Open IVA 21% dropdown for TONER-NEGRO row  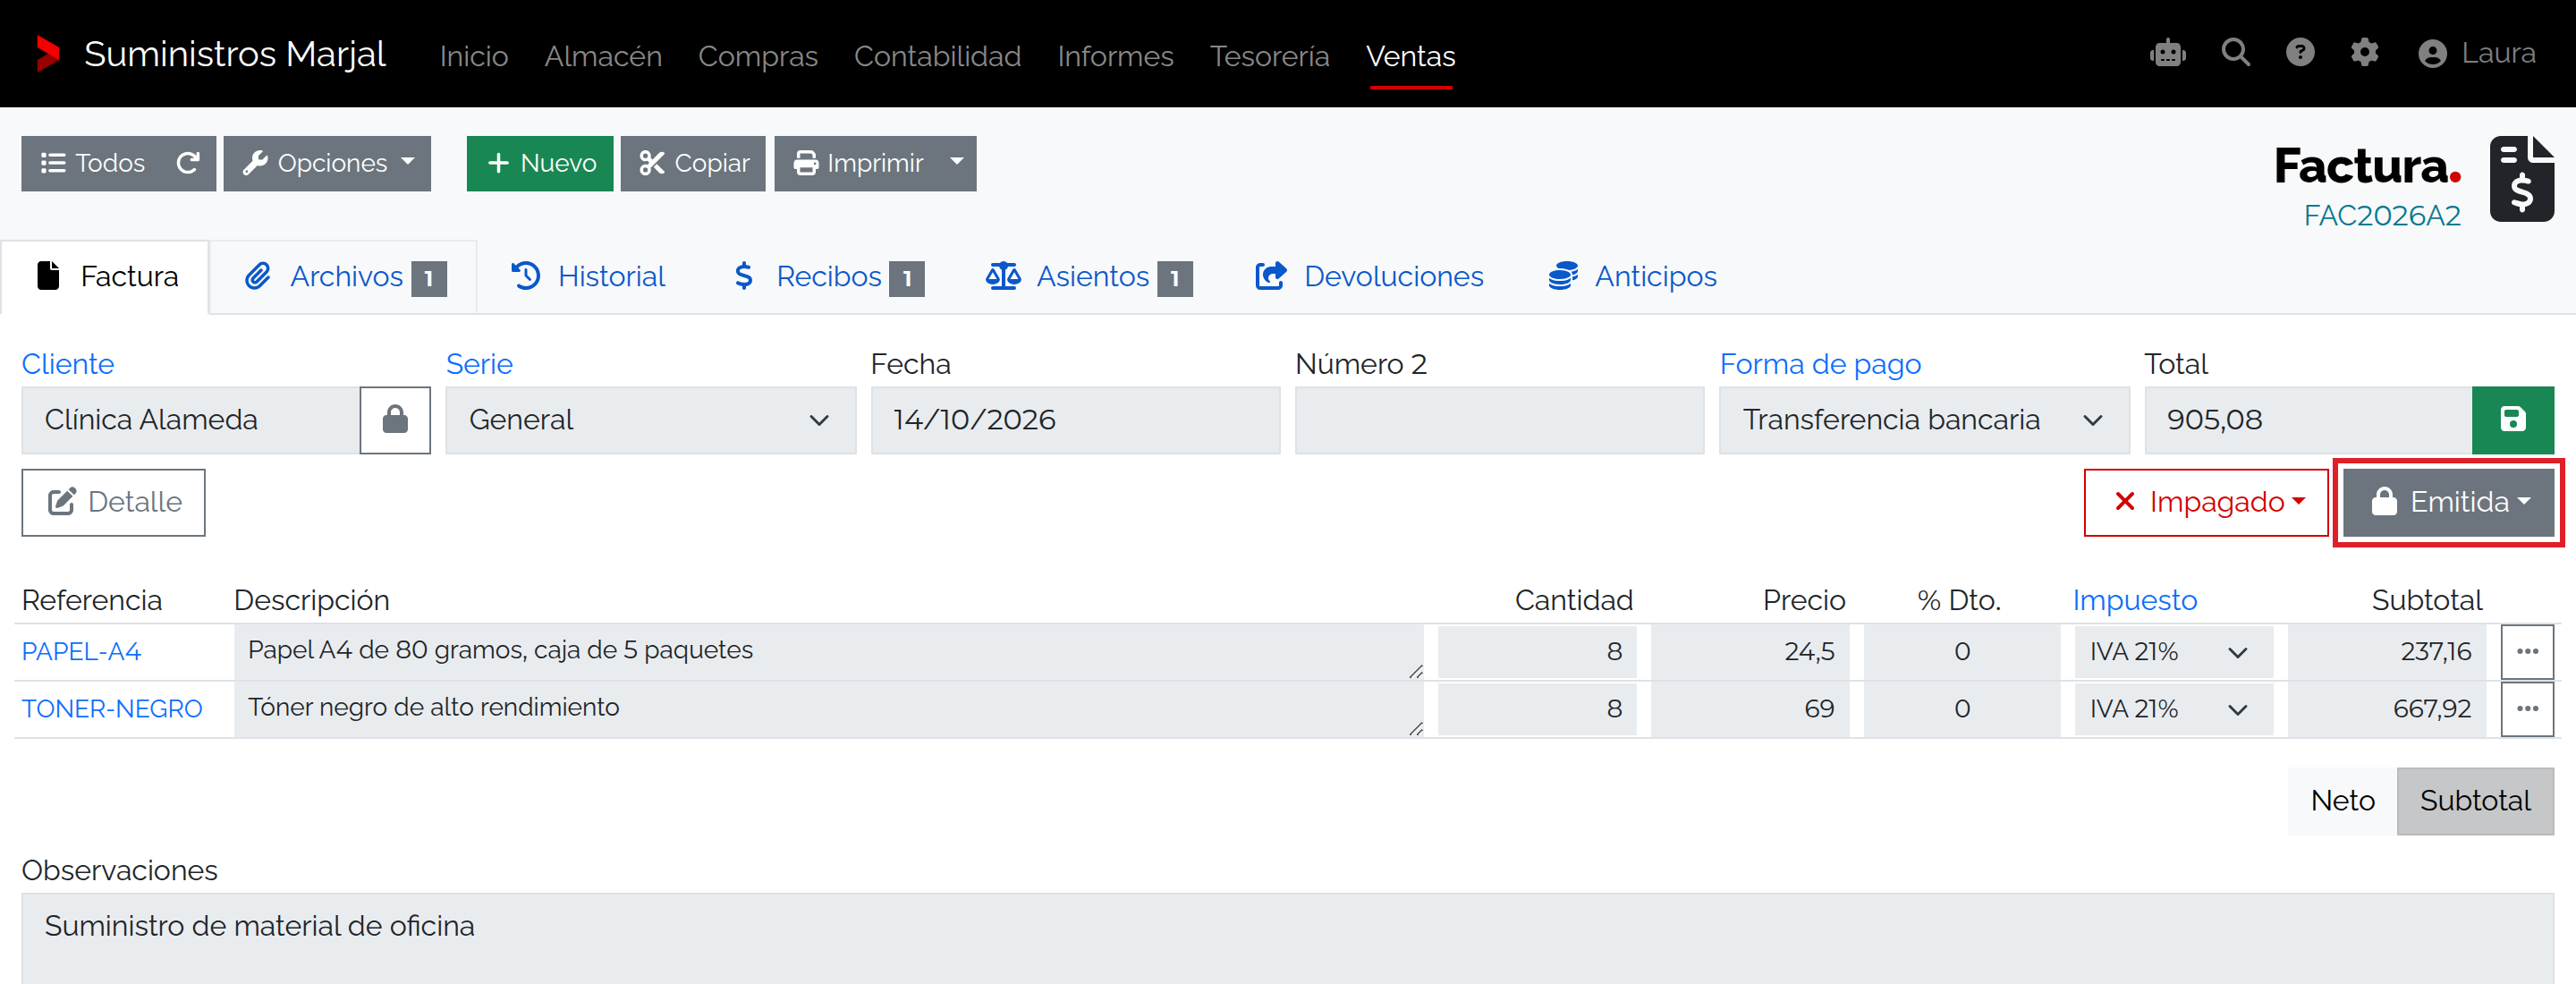coord(2173,709)
